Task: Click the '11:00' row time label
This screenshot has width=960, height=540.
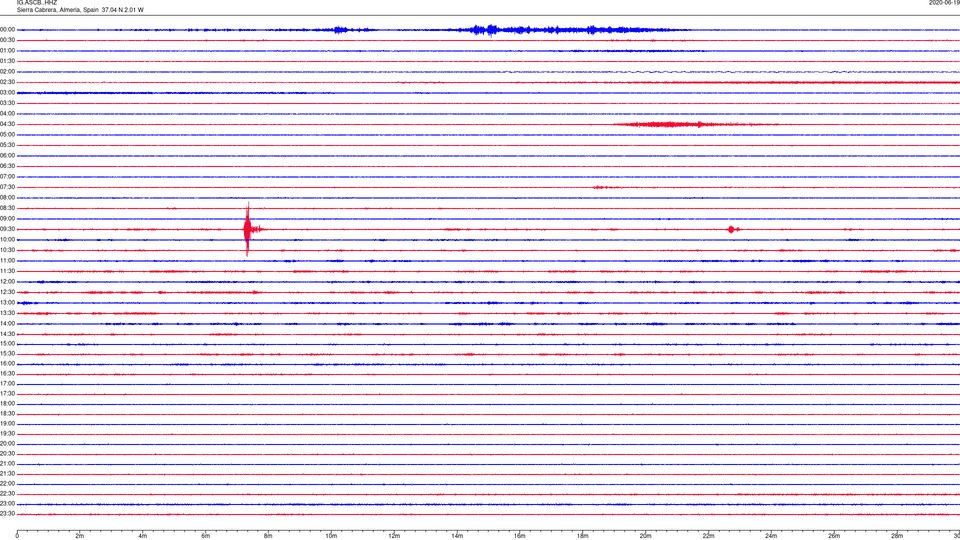Action: 7,261
